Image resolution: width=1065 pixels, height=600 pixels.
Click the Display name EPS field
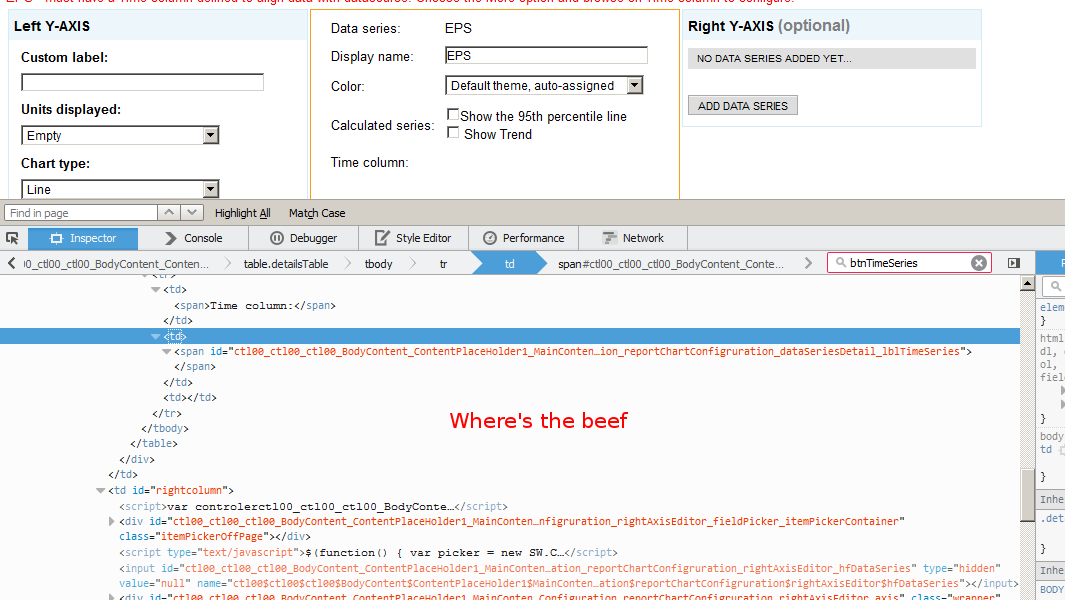point(546,56)
